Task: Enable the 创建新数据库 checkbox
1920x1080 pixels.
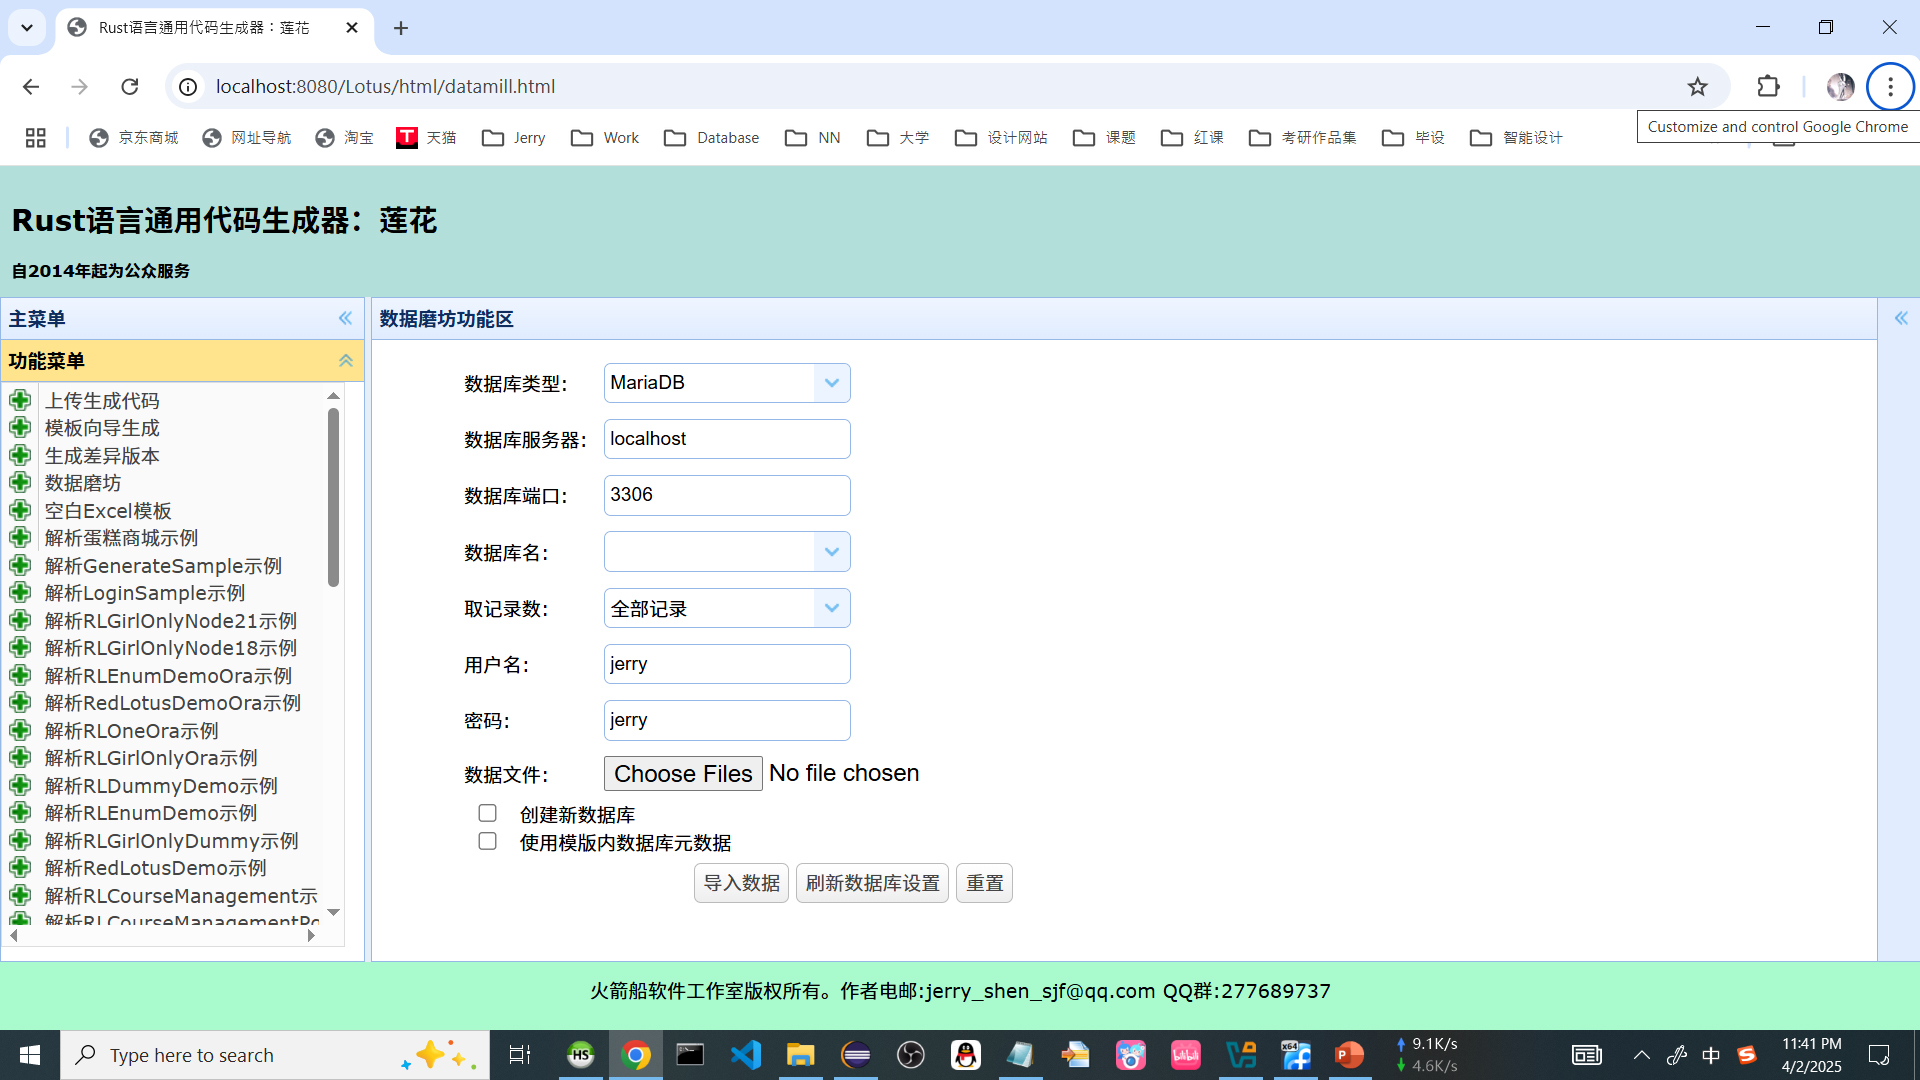Action: (x=487, y=814)
